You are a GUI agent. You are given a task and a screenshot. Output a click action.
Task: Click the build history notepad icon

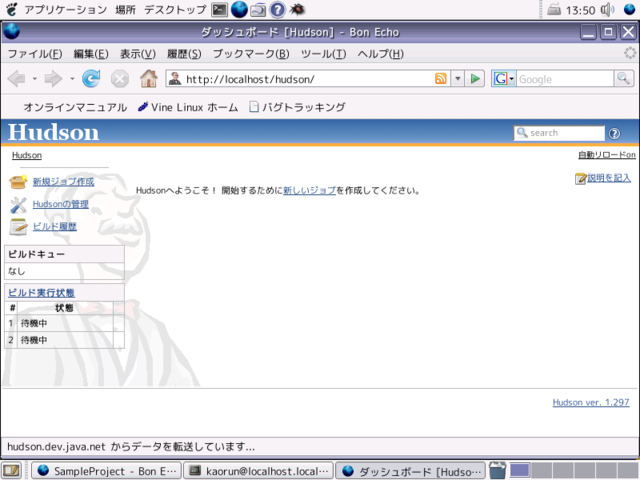[x=18, y=227]
